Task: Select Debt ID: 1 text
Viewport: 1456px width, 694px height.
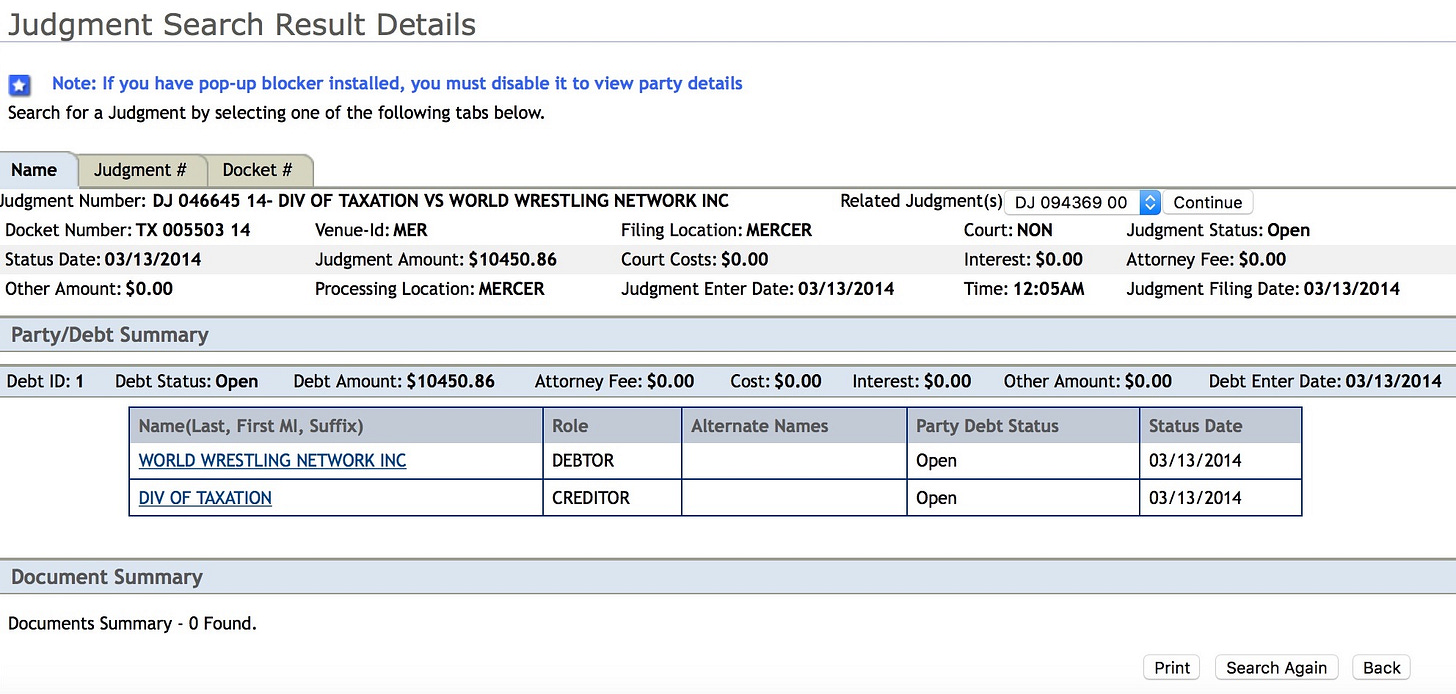Action: (45, 381)
